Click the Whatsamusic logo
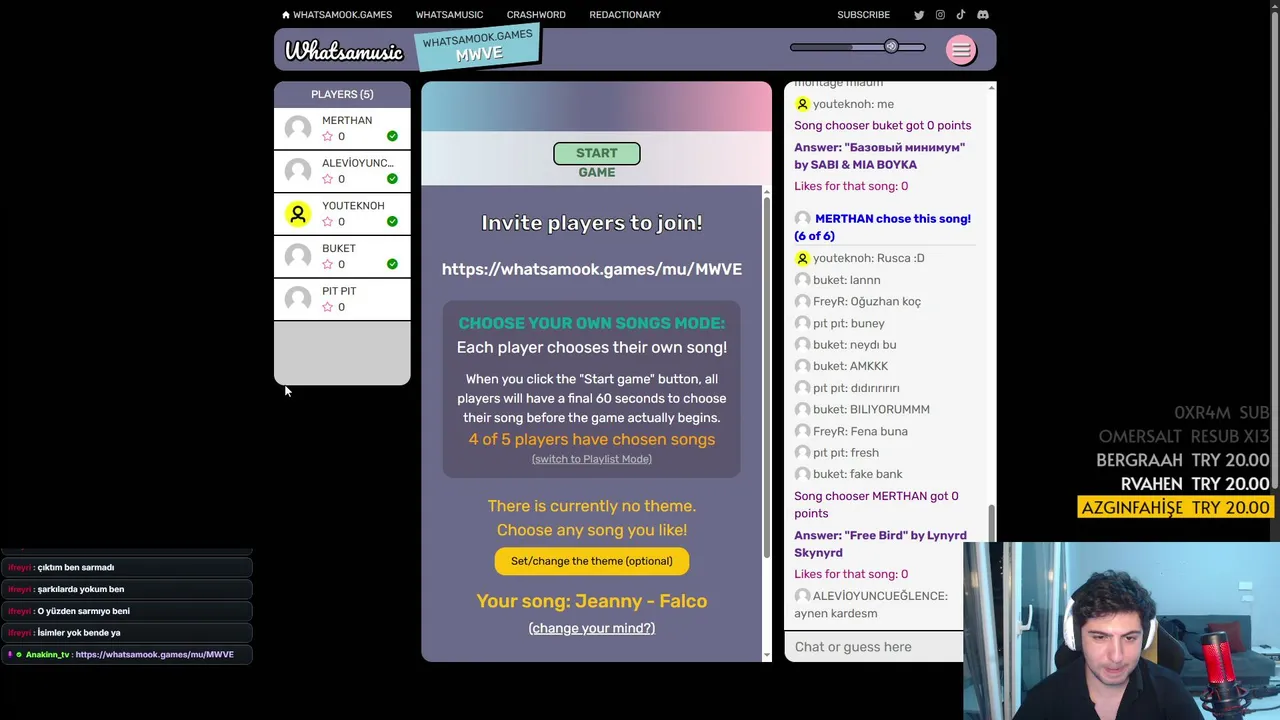This screenshot has width=1280, height=720. (344, 51)
